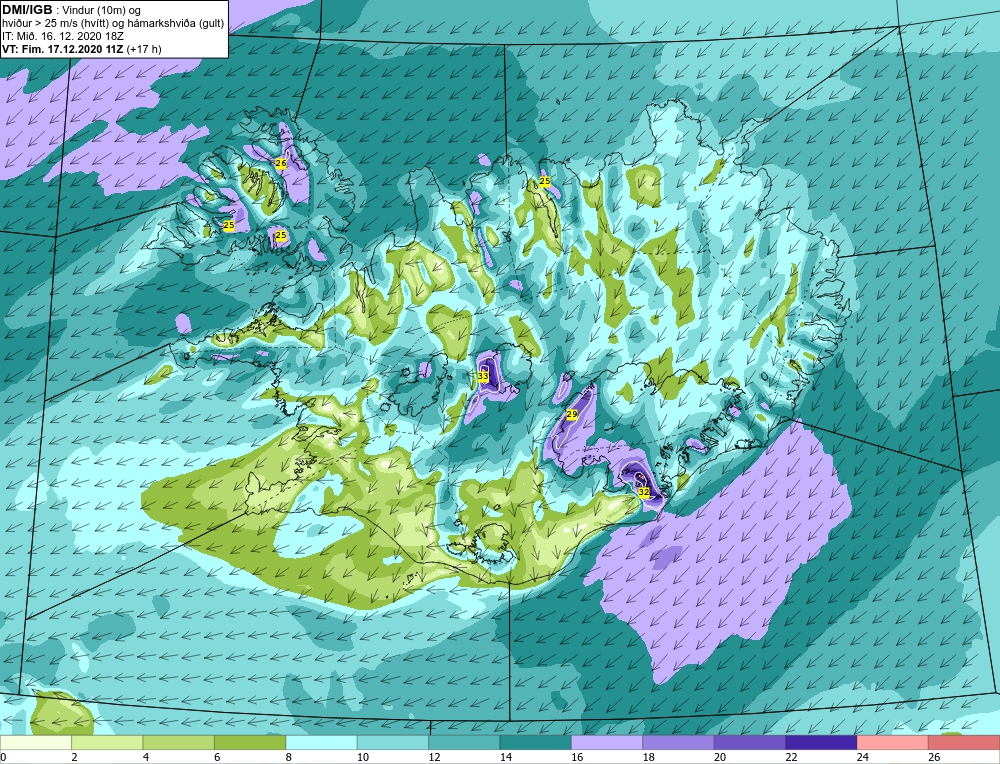Pick the 20–22 m/s violet legend swatch
1000x764 pixels.
coord(750,743)
